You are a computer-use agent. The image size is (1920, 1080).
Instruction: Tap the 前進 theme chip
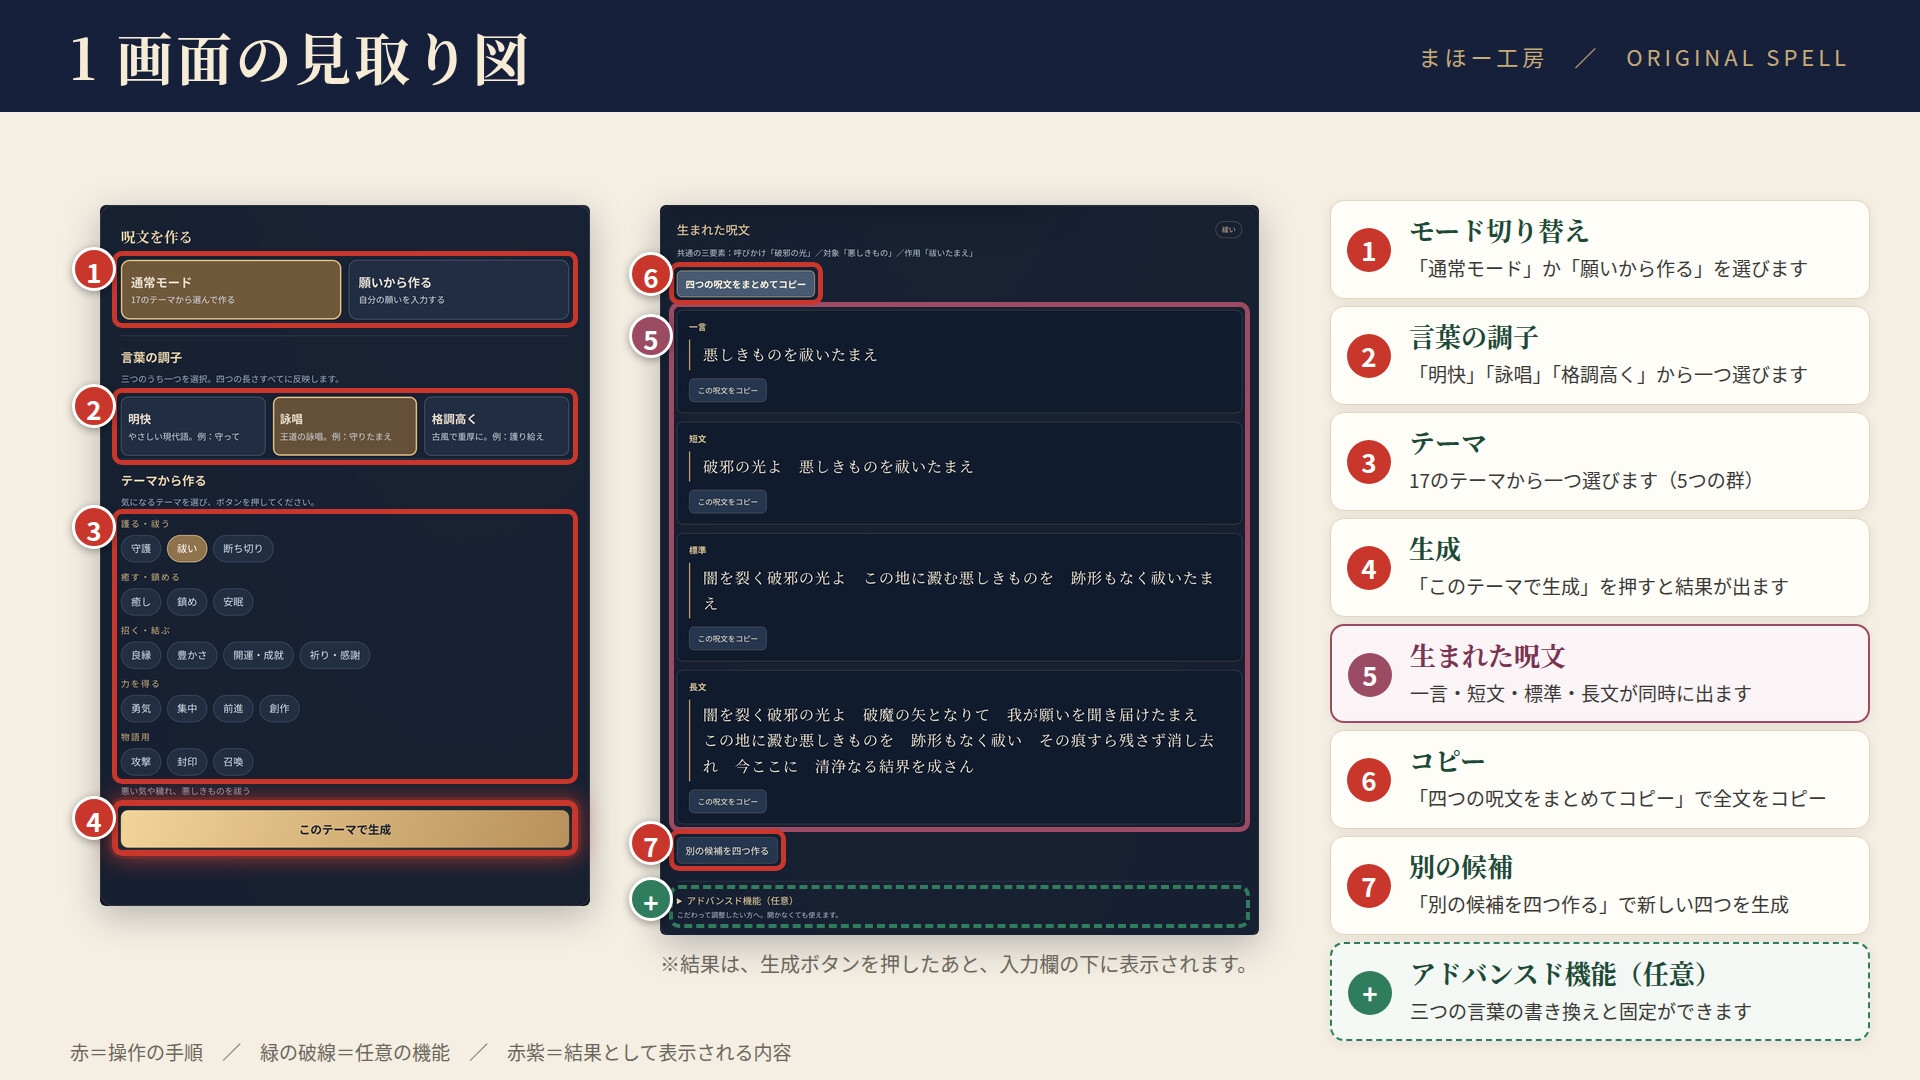tap(233, 708)
